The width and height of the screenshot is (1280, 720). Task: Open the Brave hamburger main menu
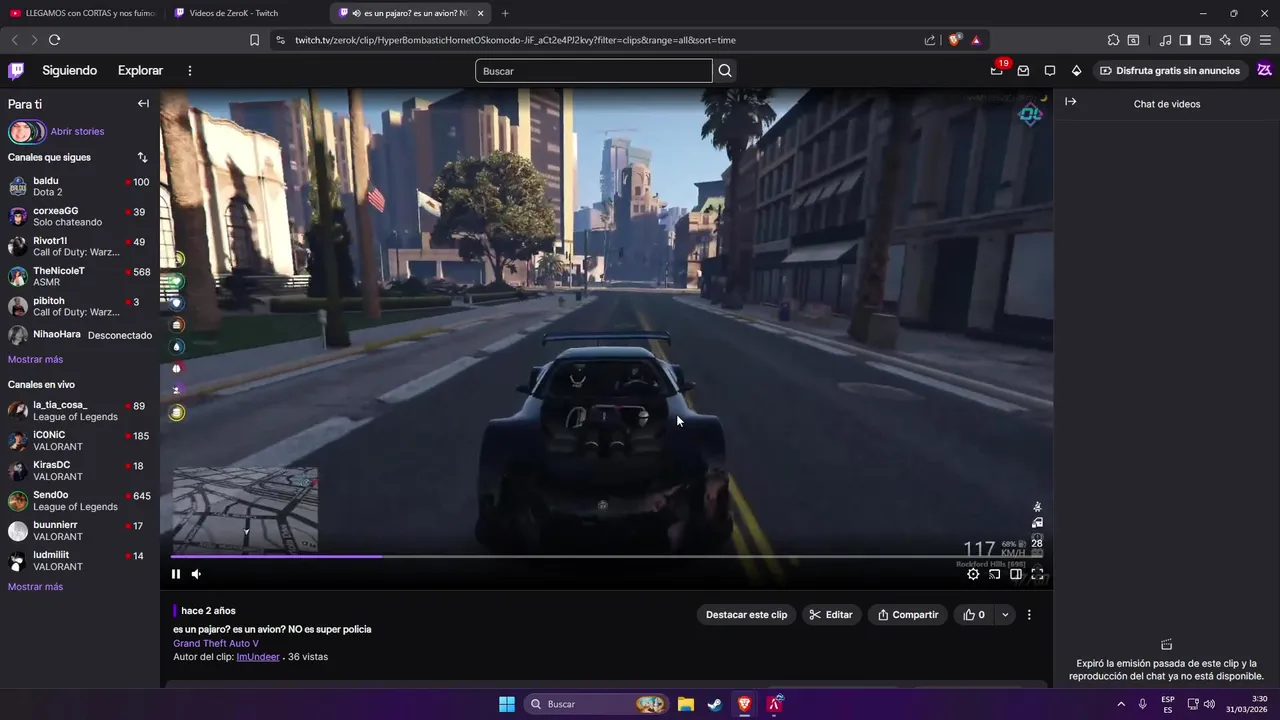pyautogui.click(x=1265, y=40)
